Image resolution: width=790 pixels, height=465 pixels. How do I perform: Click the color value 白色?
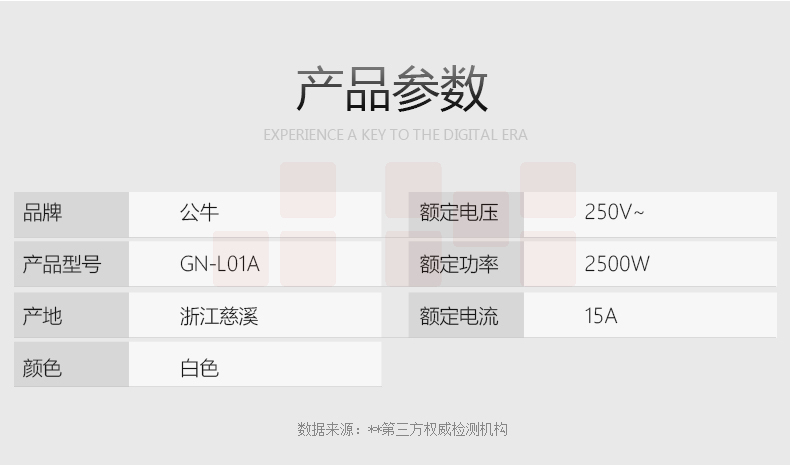click(x=199, y=368)
